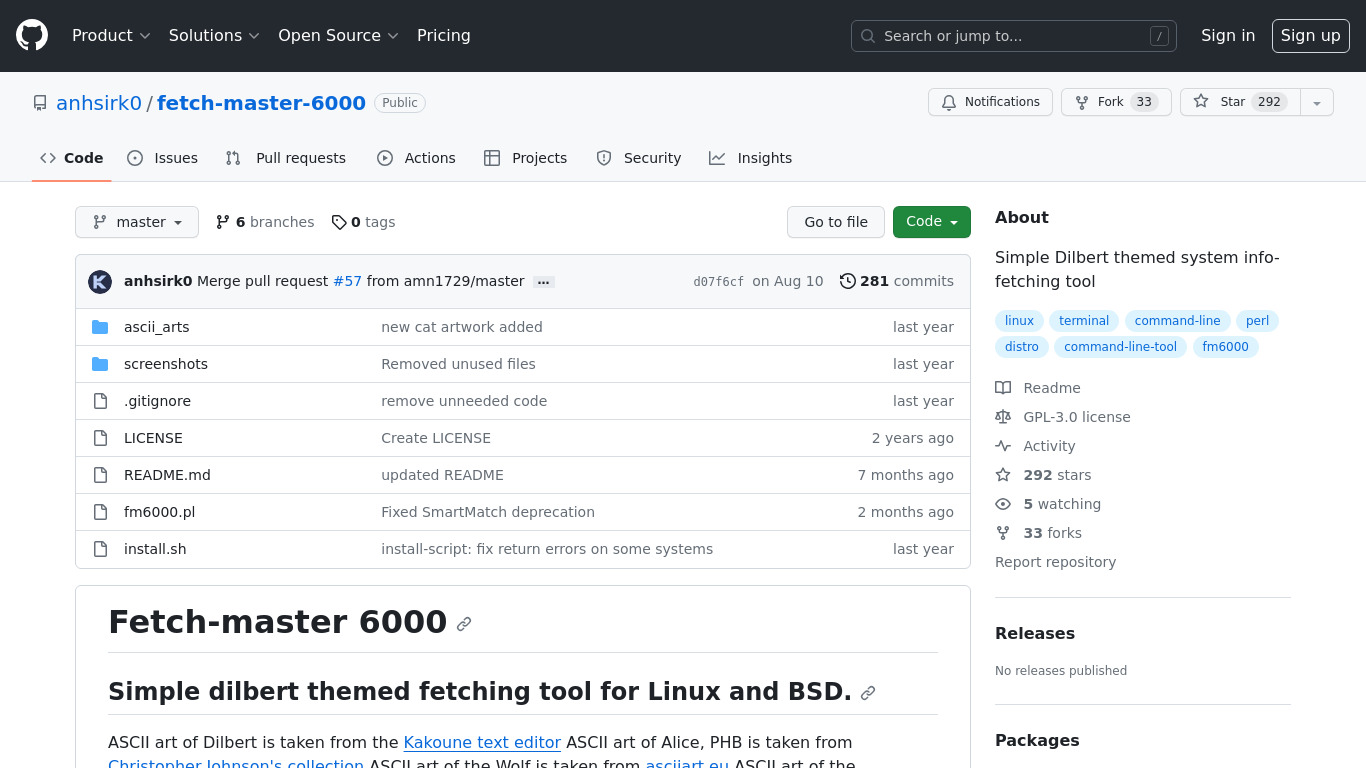Select the command-line-tool topic tag
The image size is (1366, 768).
point(1121,347)
